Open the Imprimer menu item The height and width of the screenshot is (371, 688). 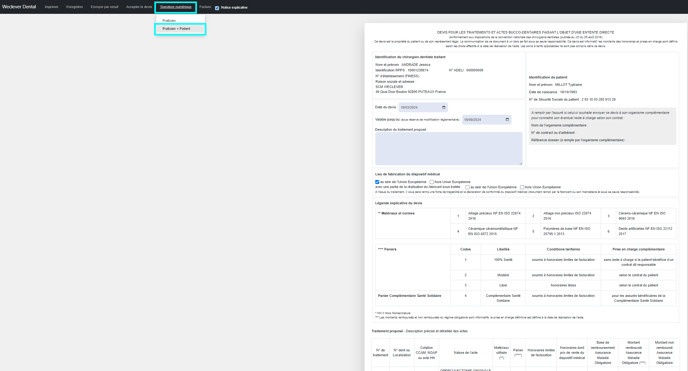[51, 7]
